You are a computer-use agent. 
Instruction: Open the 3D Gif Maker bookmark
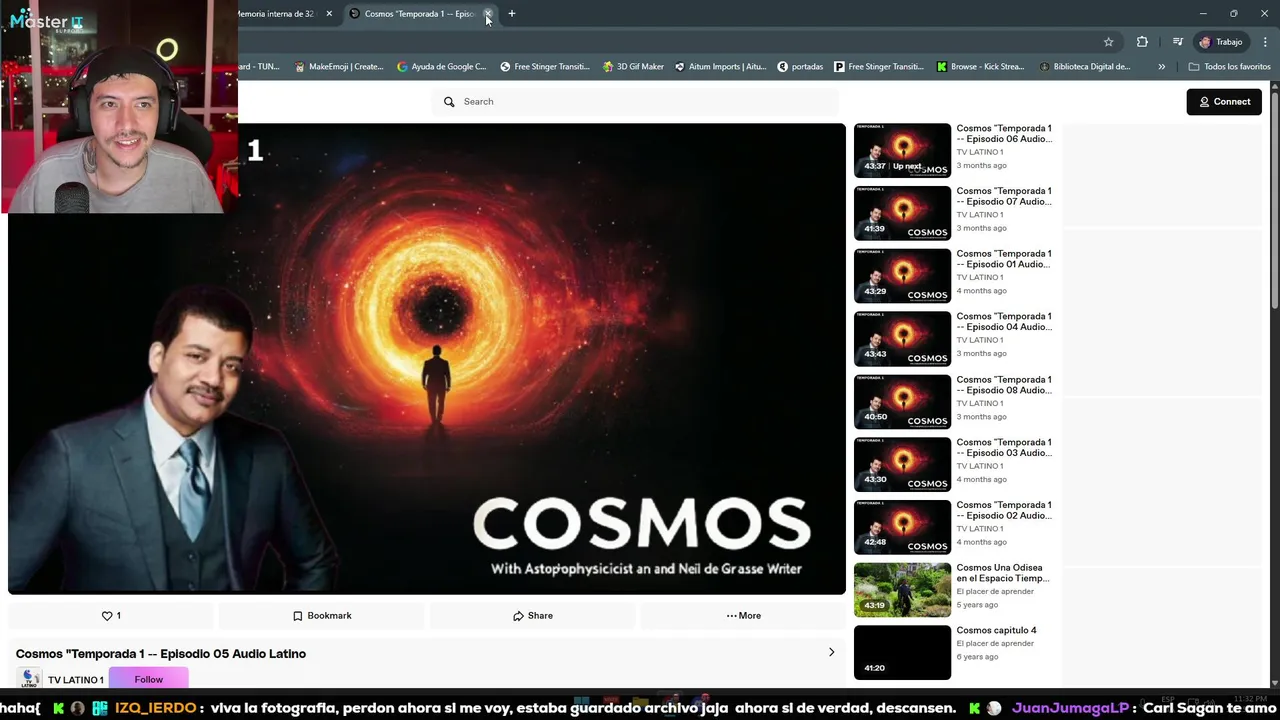(x=633, y=67)
